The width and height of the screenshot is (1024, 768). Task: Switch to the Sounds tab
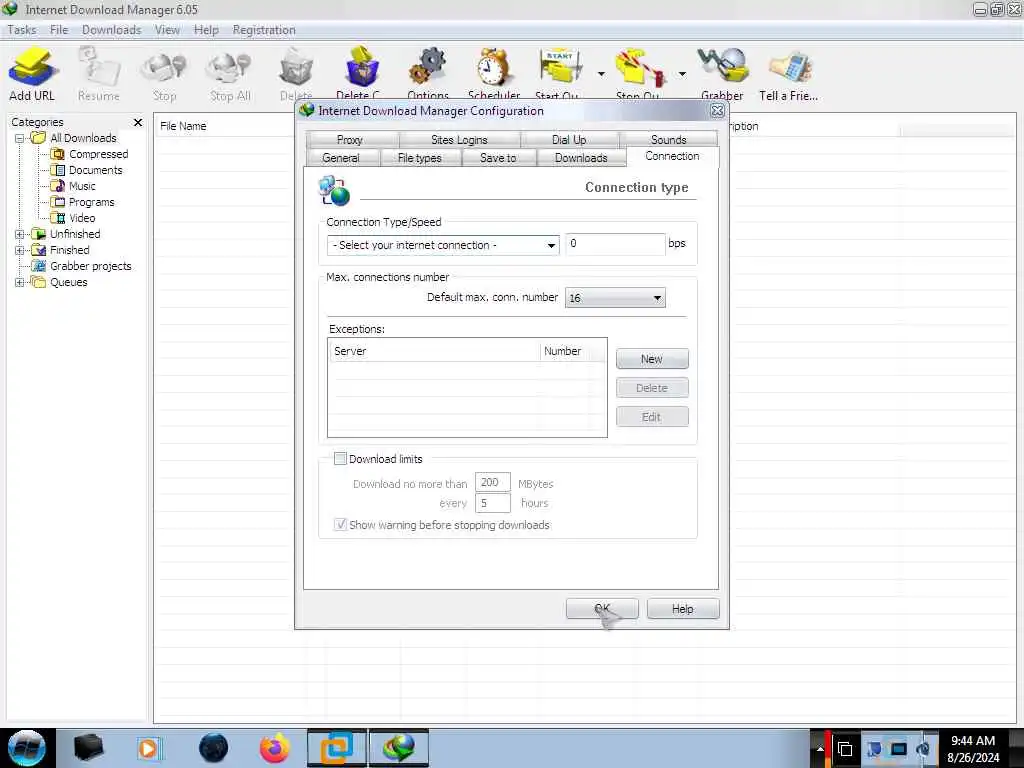(x=668, y=140)
